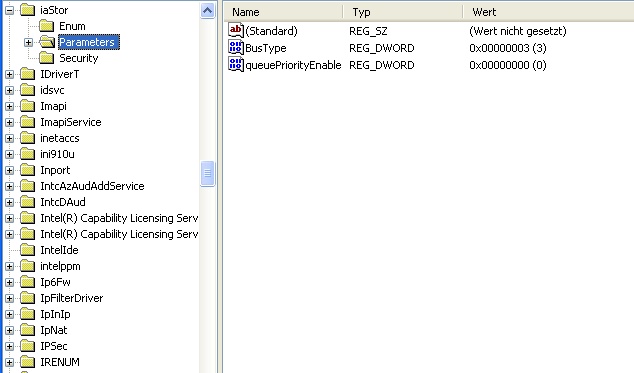The height and width of the screenshot is (373, 634).
Task: Expand the IPSec key
Action: point(9,347)
